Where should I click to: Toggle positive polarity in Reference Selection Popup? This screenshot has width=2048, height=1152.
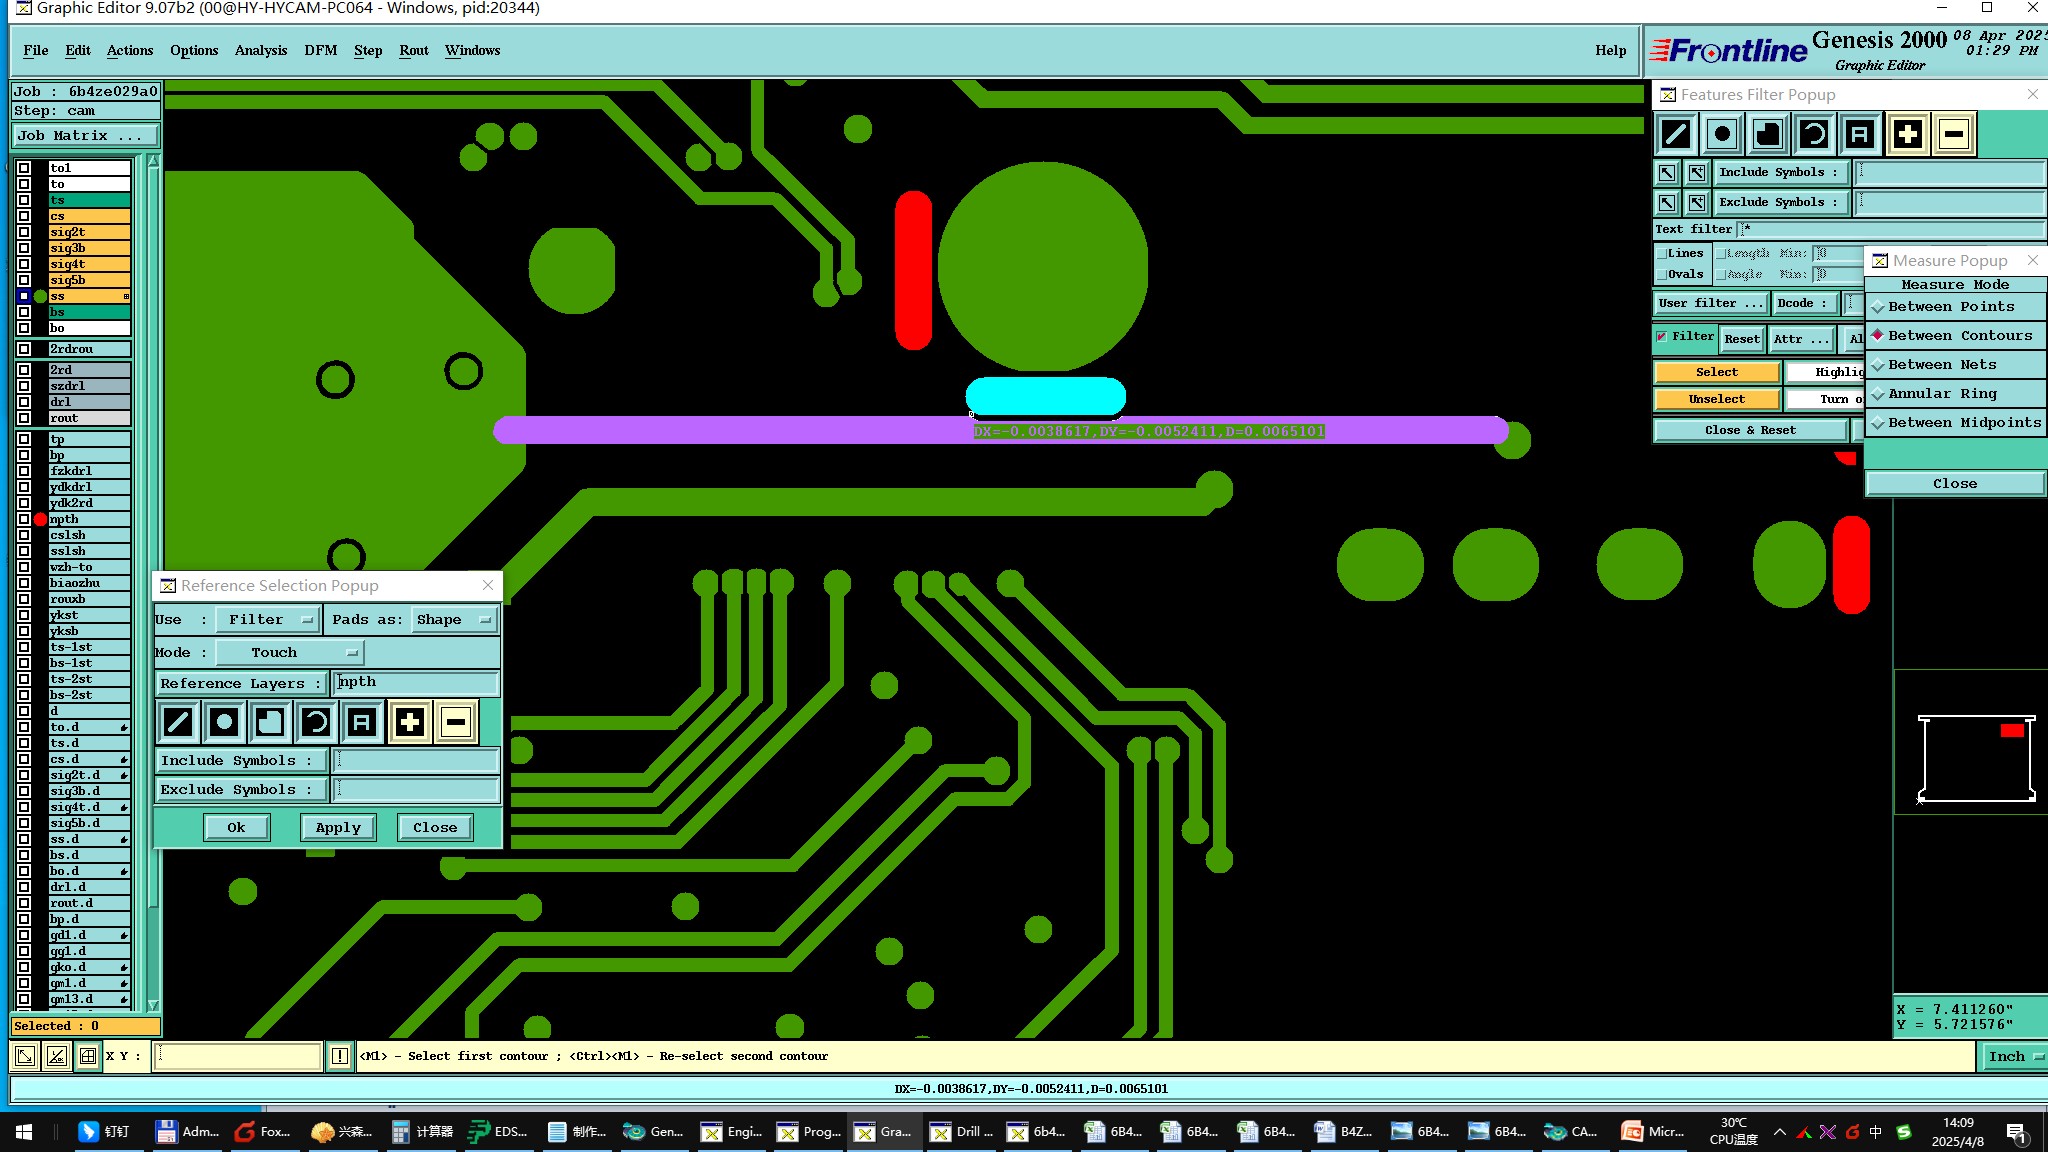(409, 722)
